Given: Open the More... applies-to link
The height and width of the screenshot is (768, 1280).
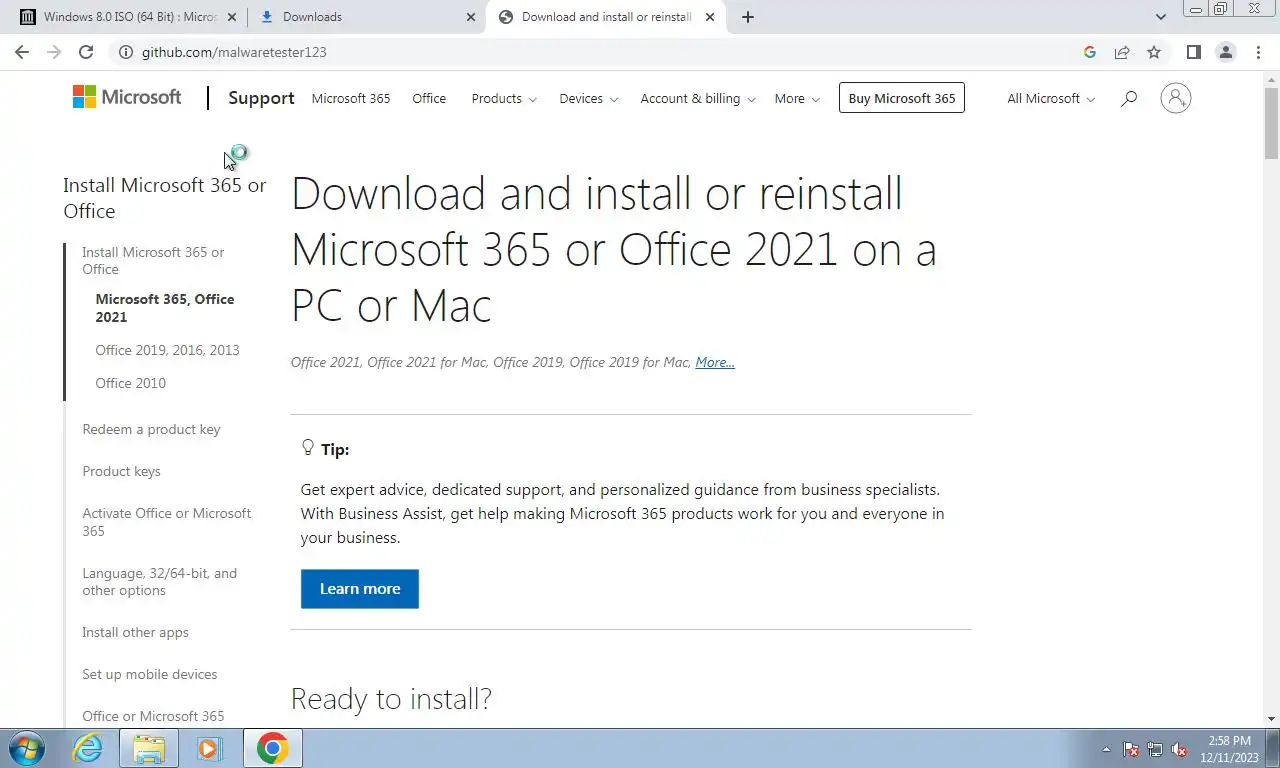Looking at the screenshot, I should pyautogui.click(x=715, y=362).
